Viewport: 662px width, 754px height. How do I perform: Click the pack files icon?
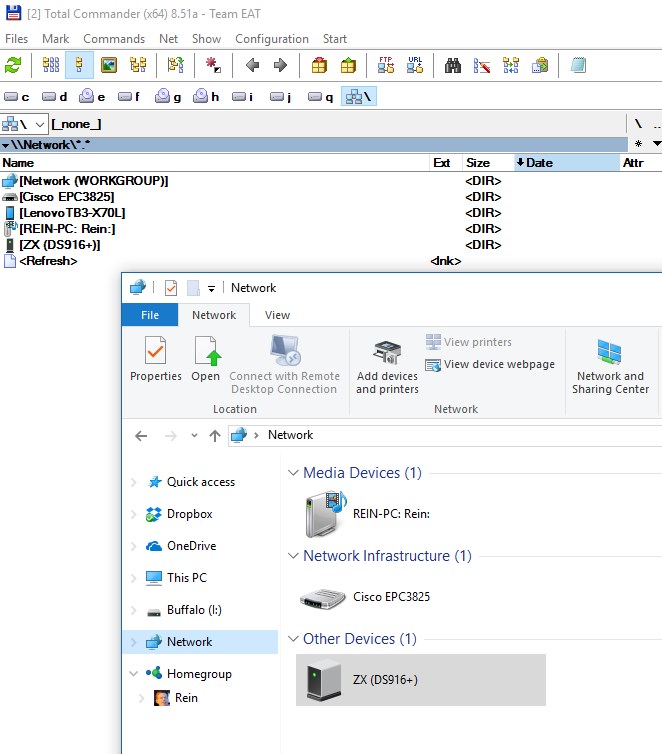(319, 65)
